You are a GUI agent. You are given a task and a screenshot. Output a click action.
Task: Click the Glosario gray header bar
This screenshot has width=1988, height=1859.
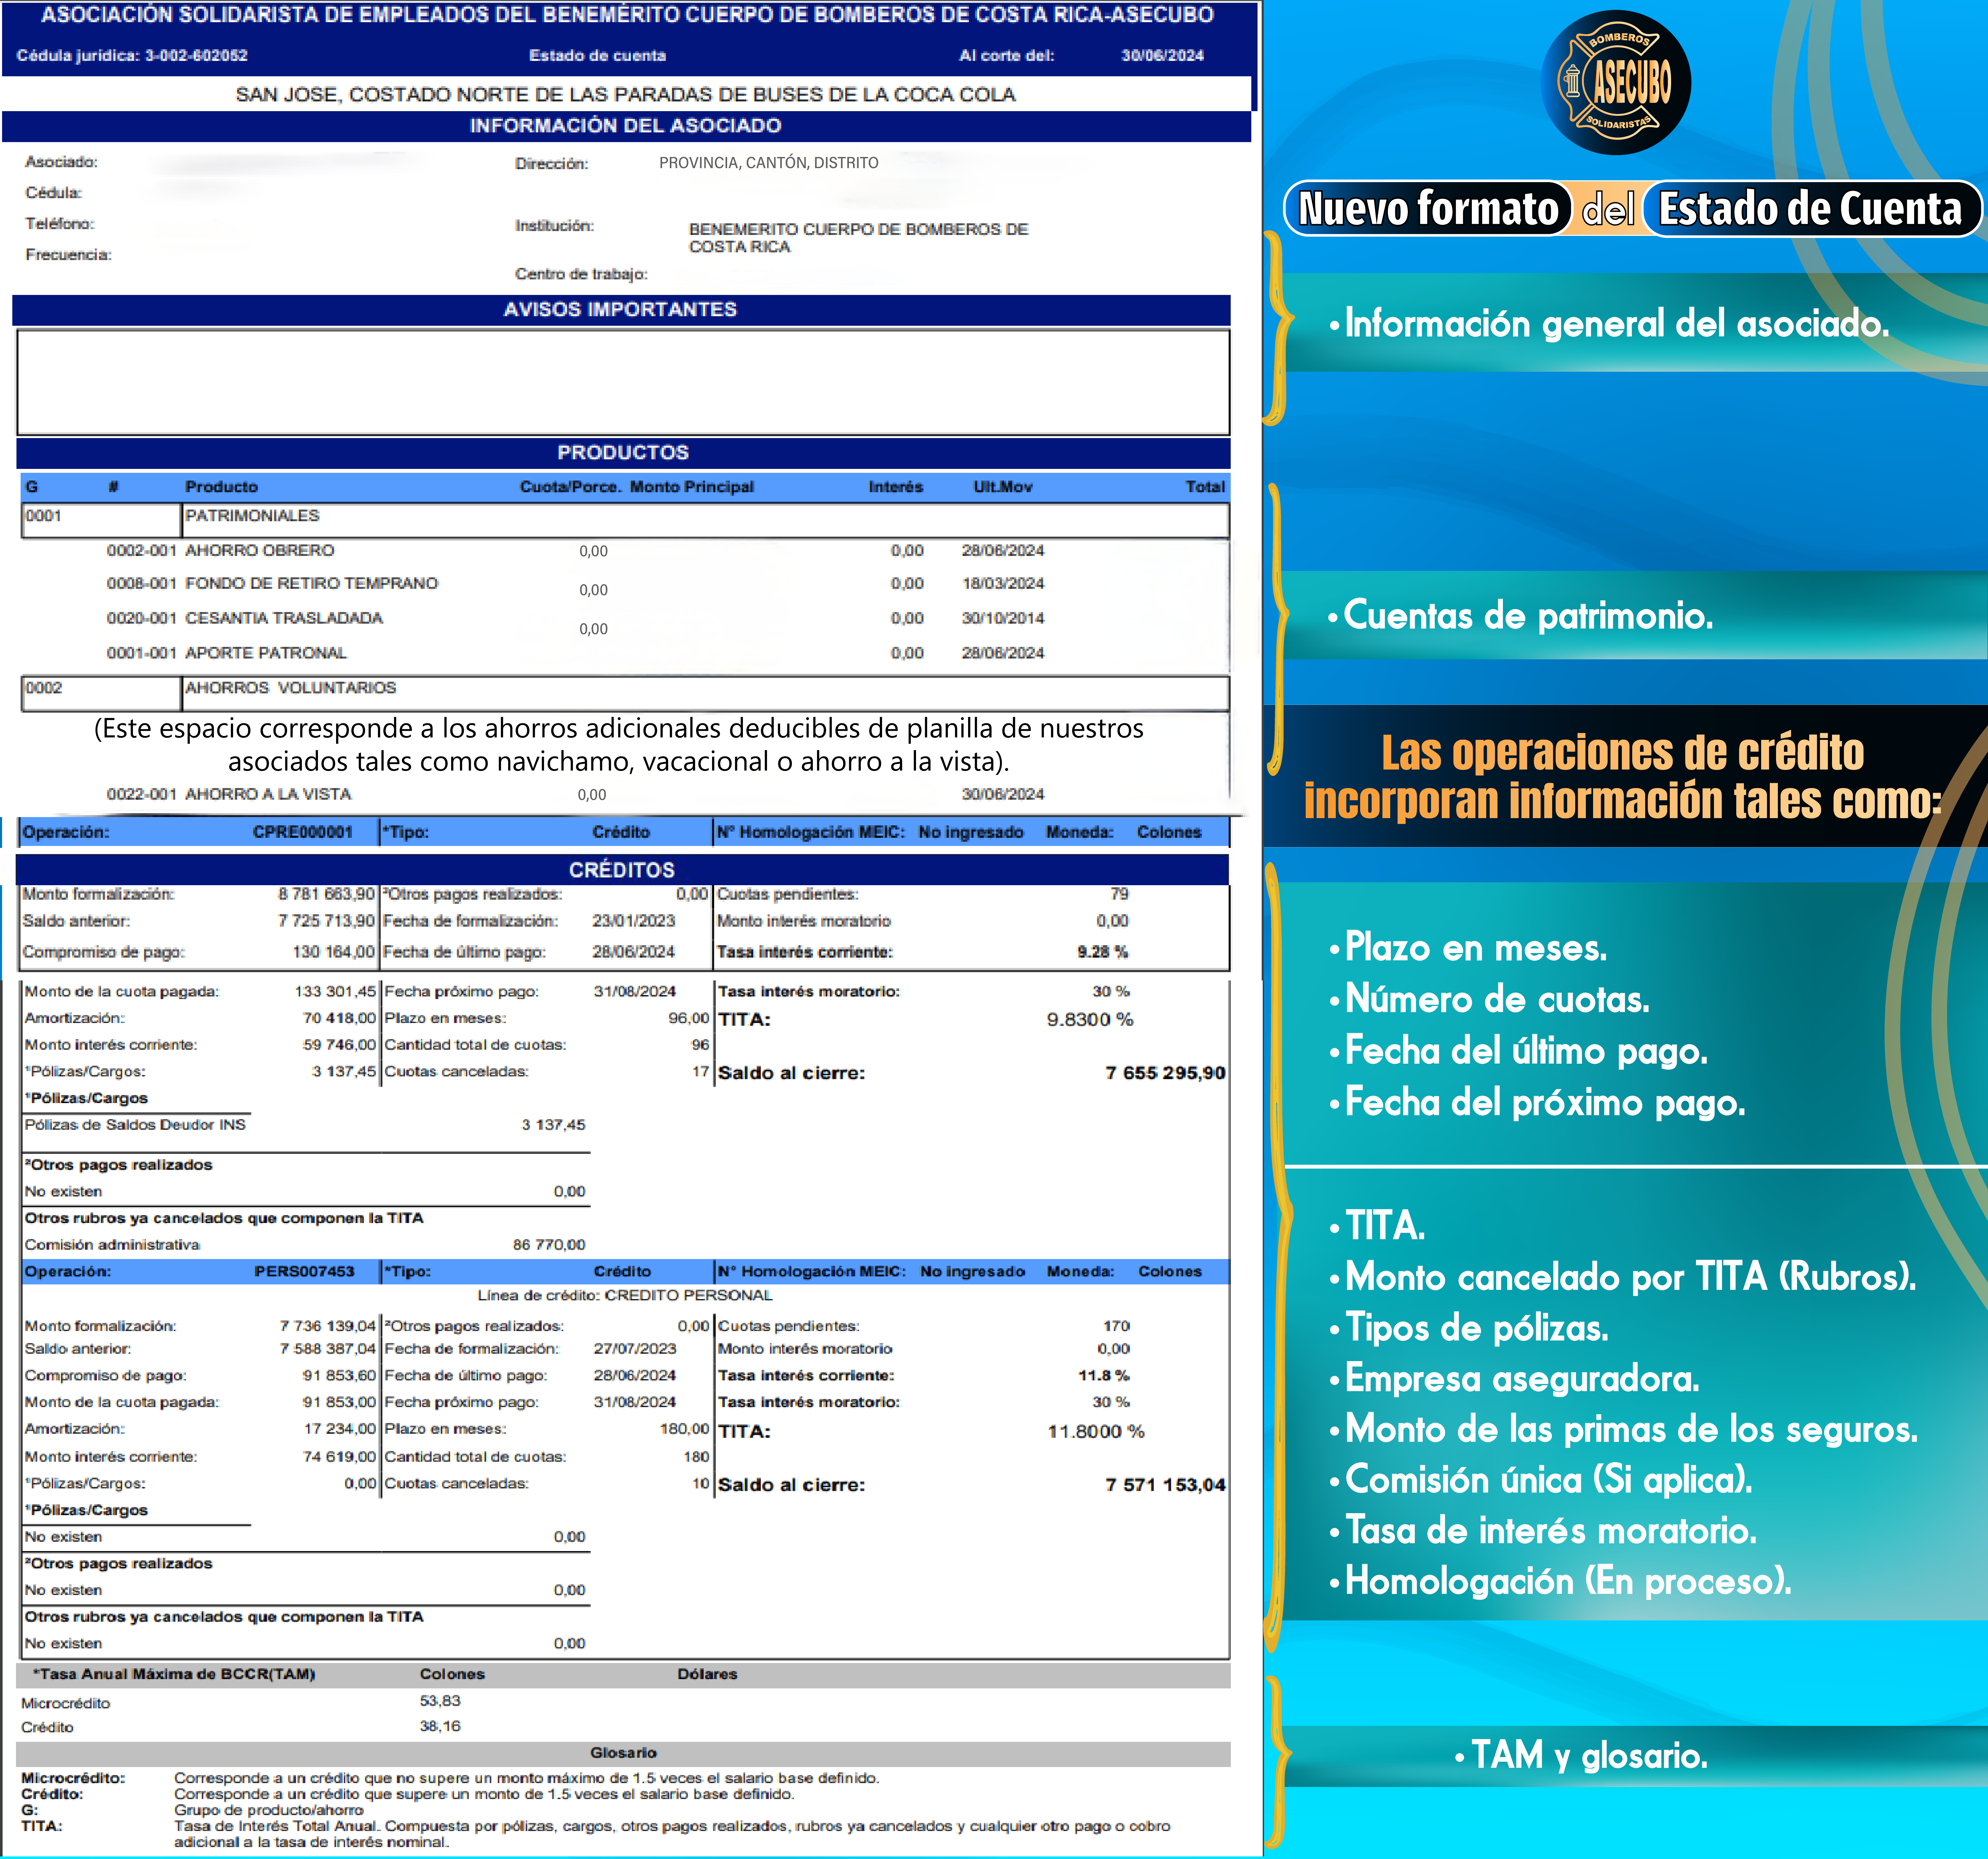622,1753
